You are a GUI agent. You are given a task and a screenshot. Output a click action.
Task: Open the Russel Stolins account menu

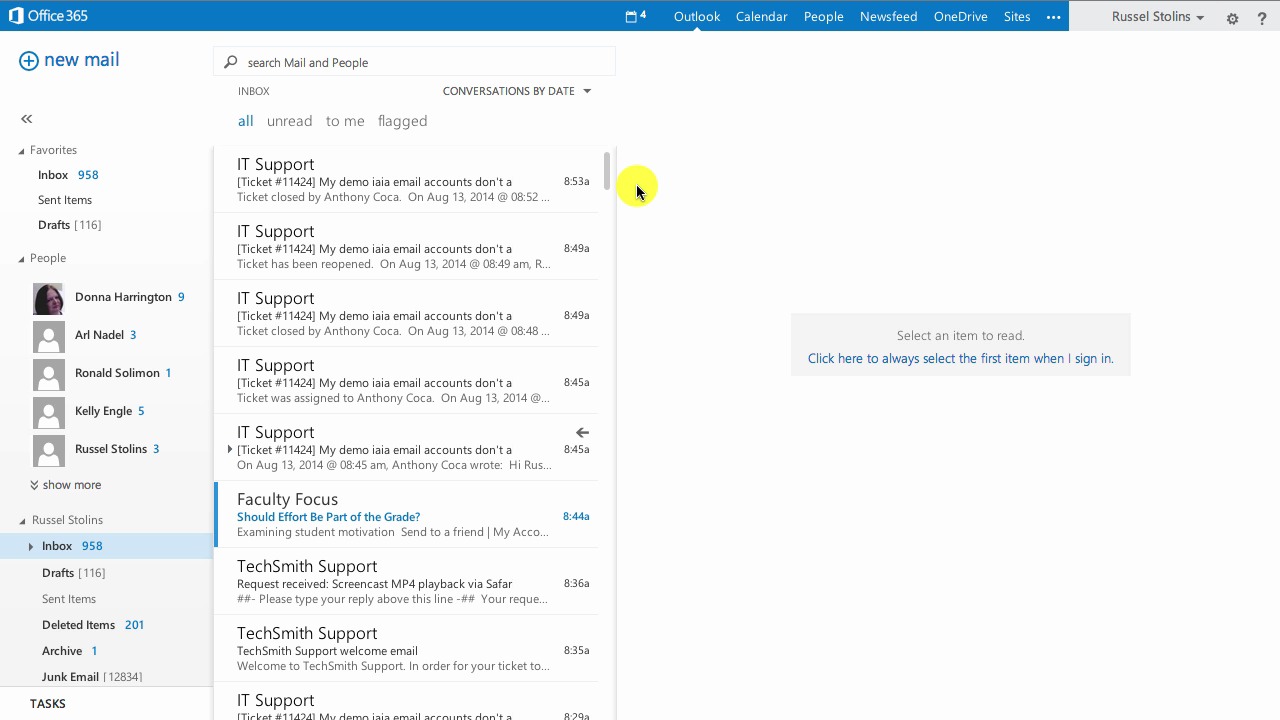click(x=1157, y=17)
